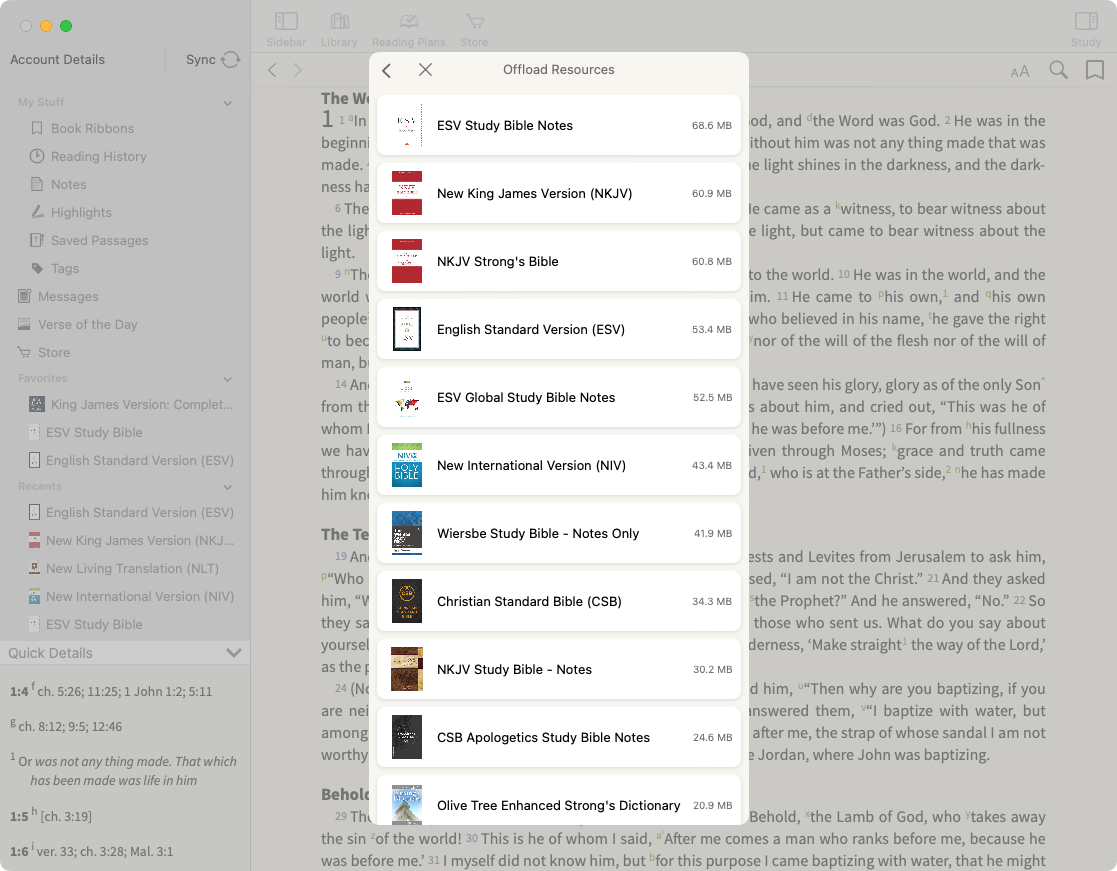Select ESV Global Study Bible Notes resource

coord(558,397)
